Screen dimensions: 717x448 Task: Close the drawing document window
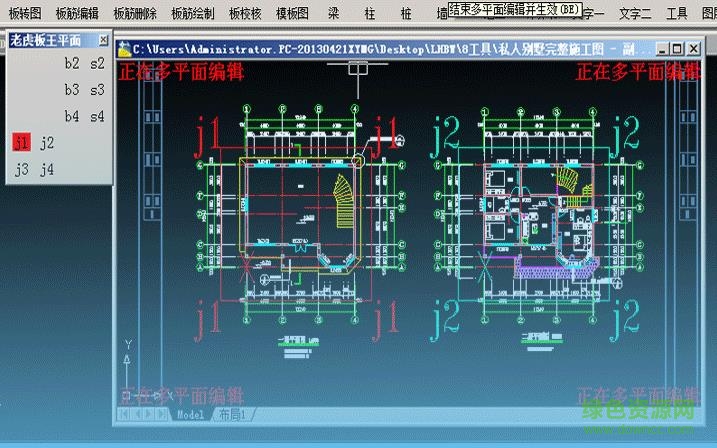click(x=694, y=48)
